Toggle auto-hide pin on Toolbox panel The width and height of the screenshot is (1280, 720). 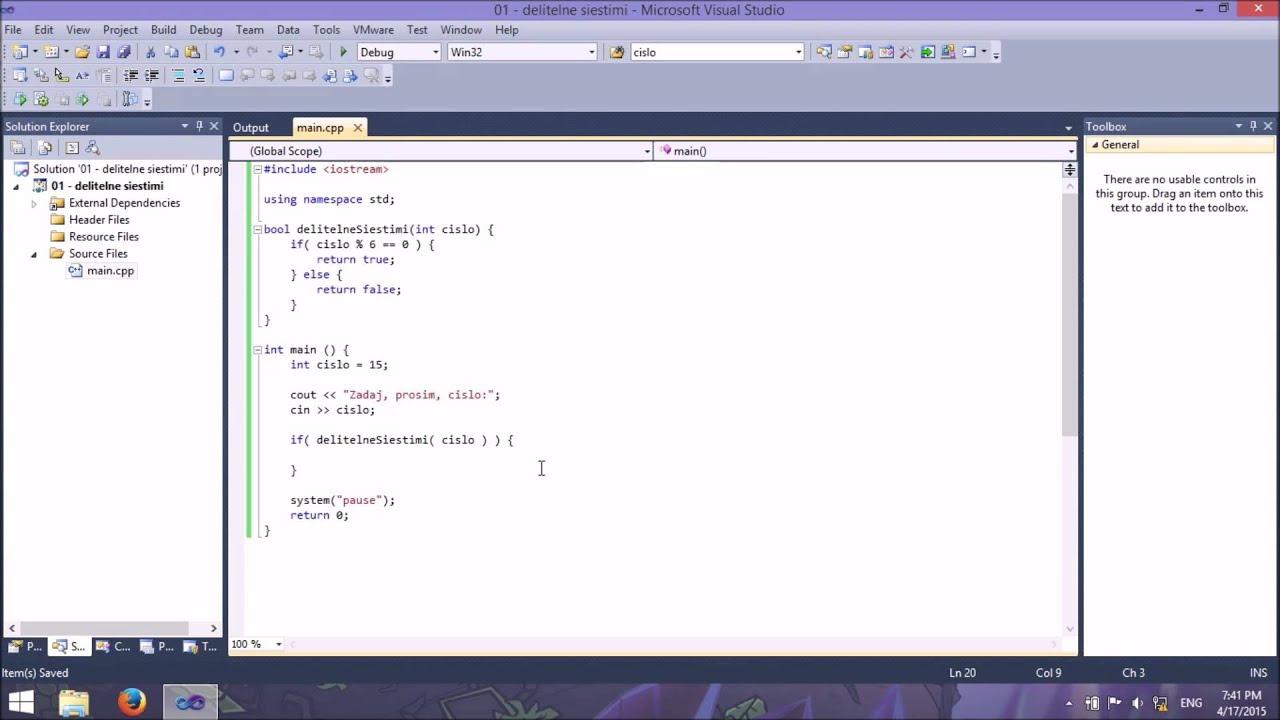[1253, 126]
